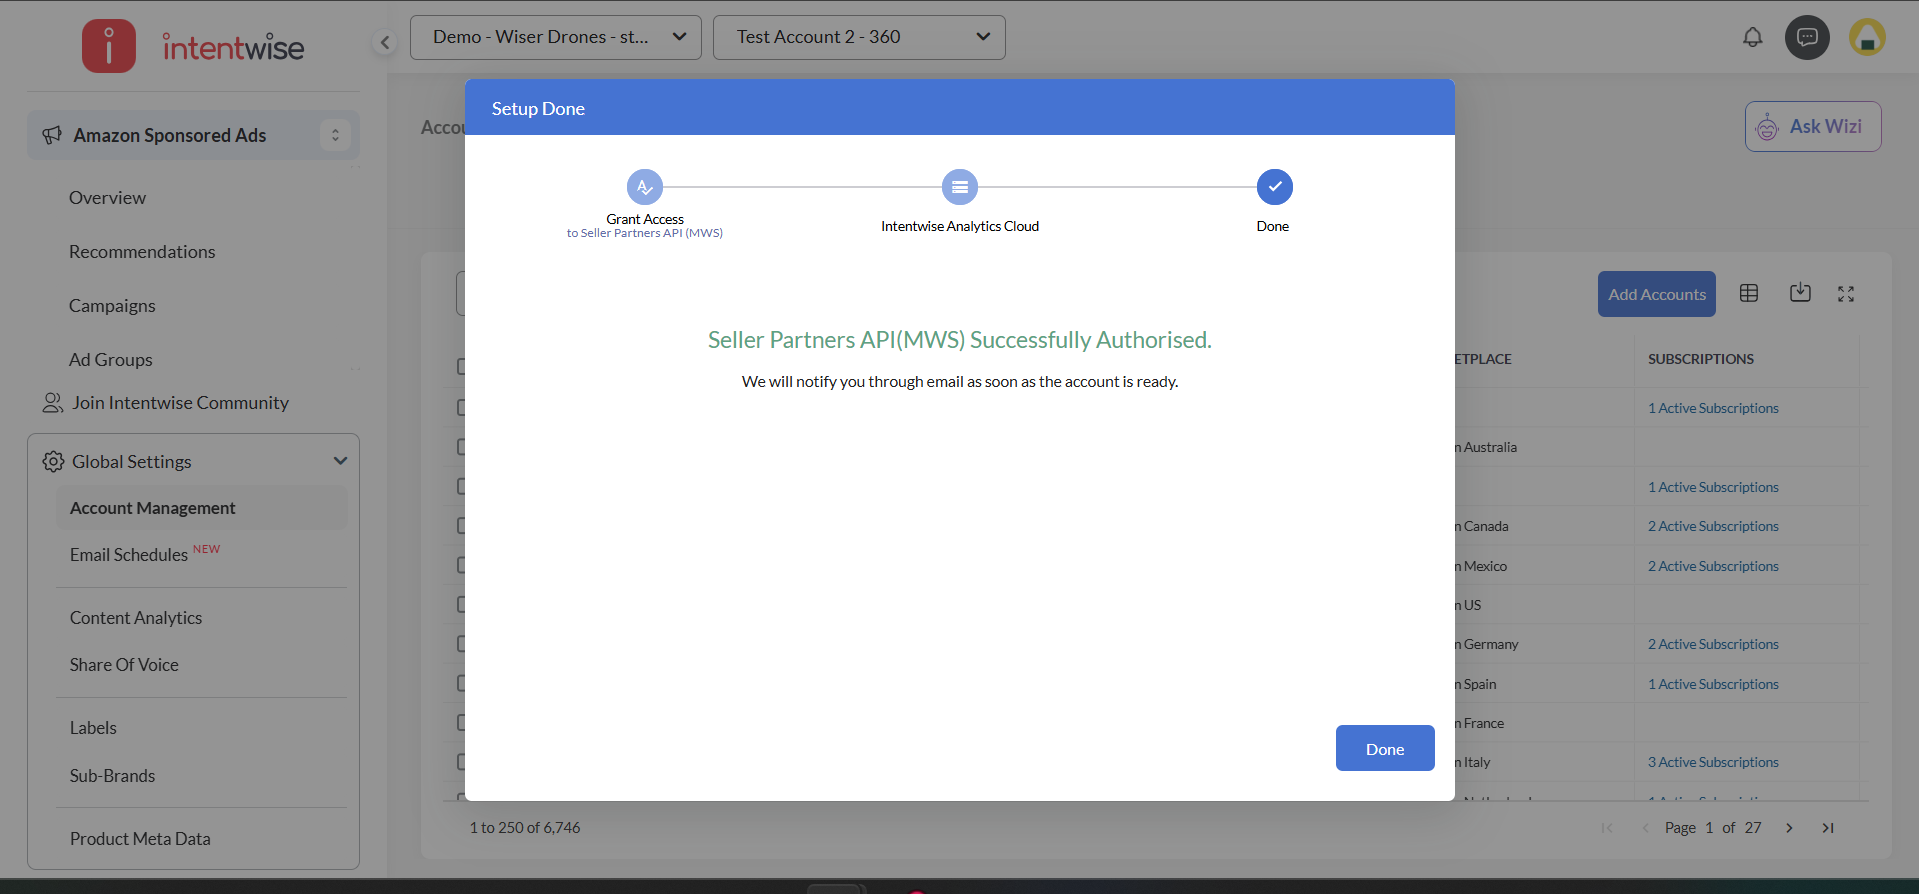Click the Done button in dialog
This screenshot has height=894, width=1919.
[1385, 749]
